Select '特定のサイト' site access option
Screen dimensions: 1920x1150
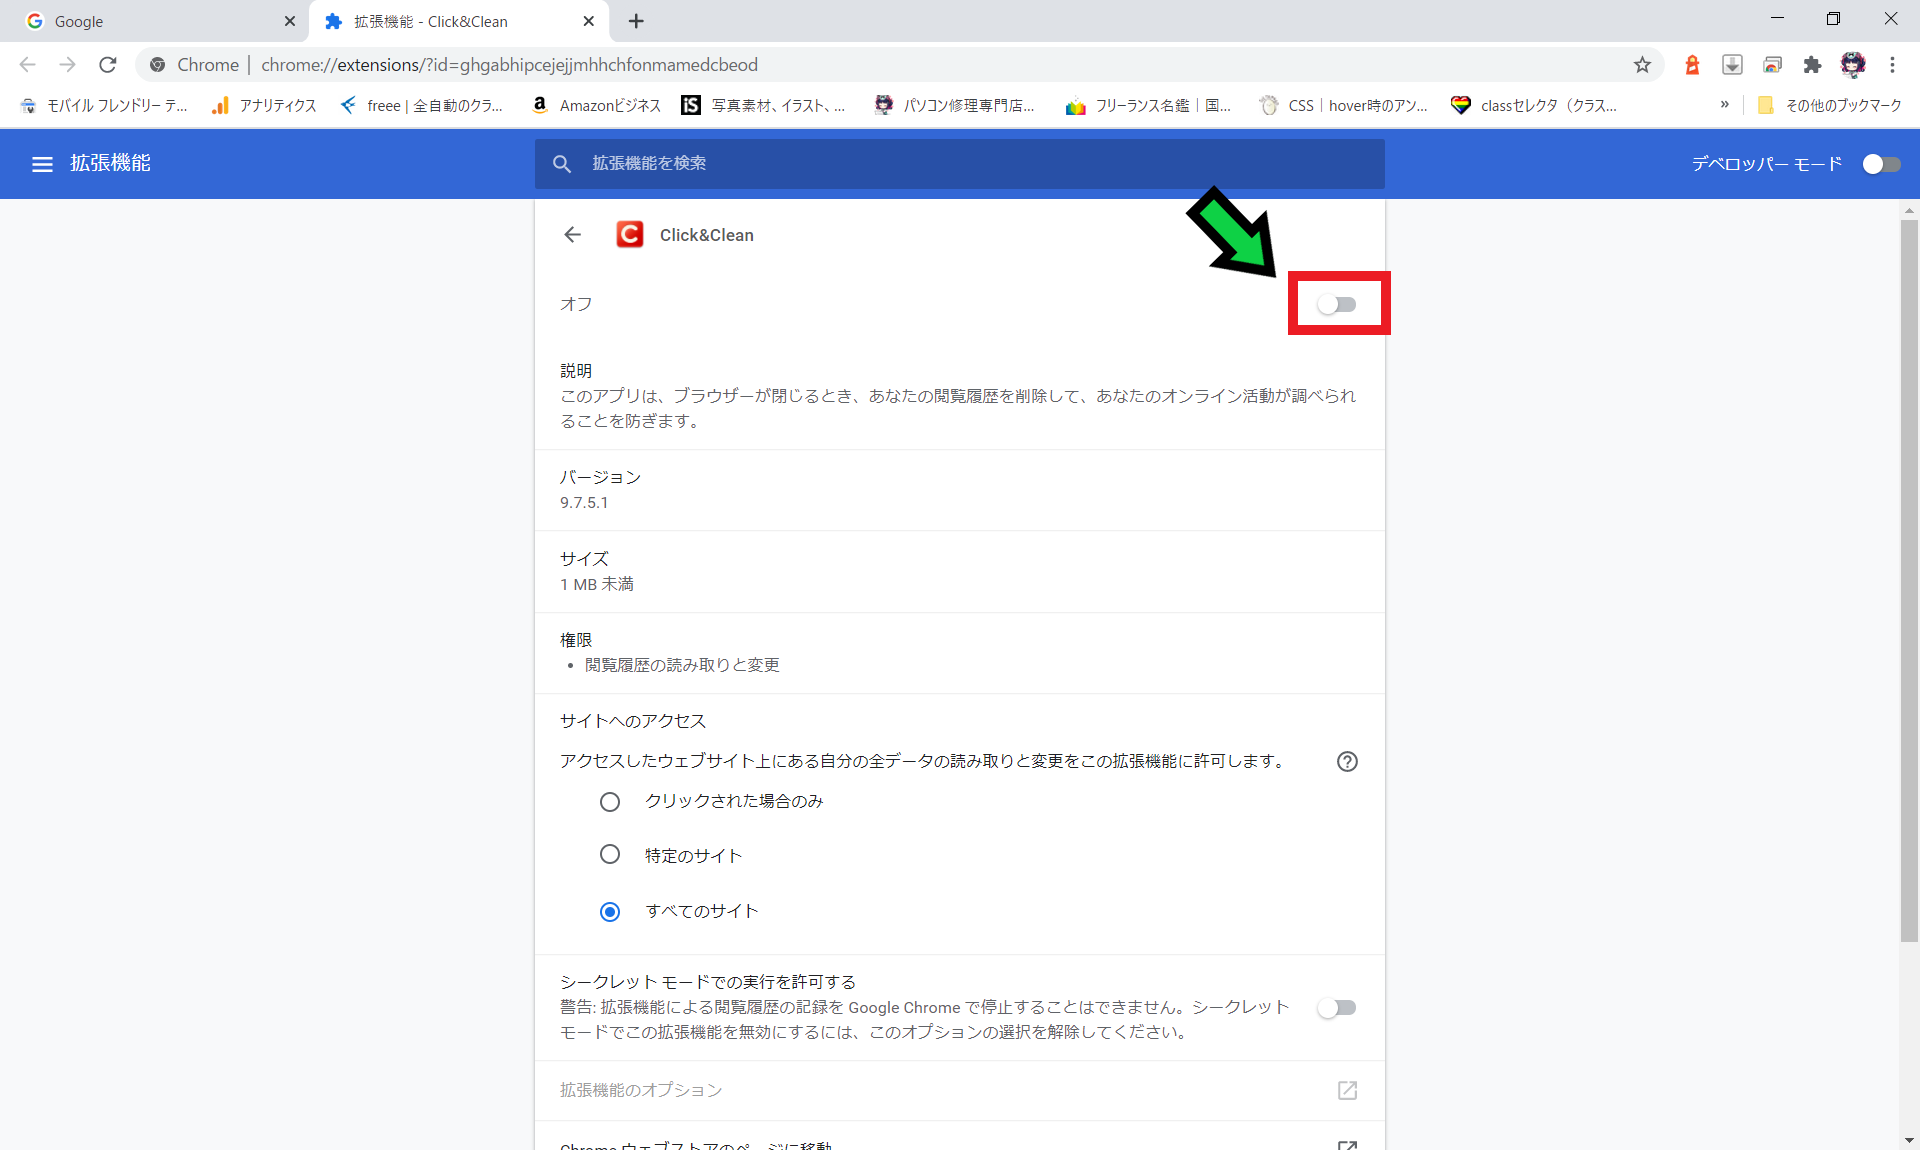click(610, 855)
